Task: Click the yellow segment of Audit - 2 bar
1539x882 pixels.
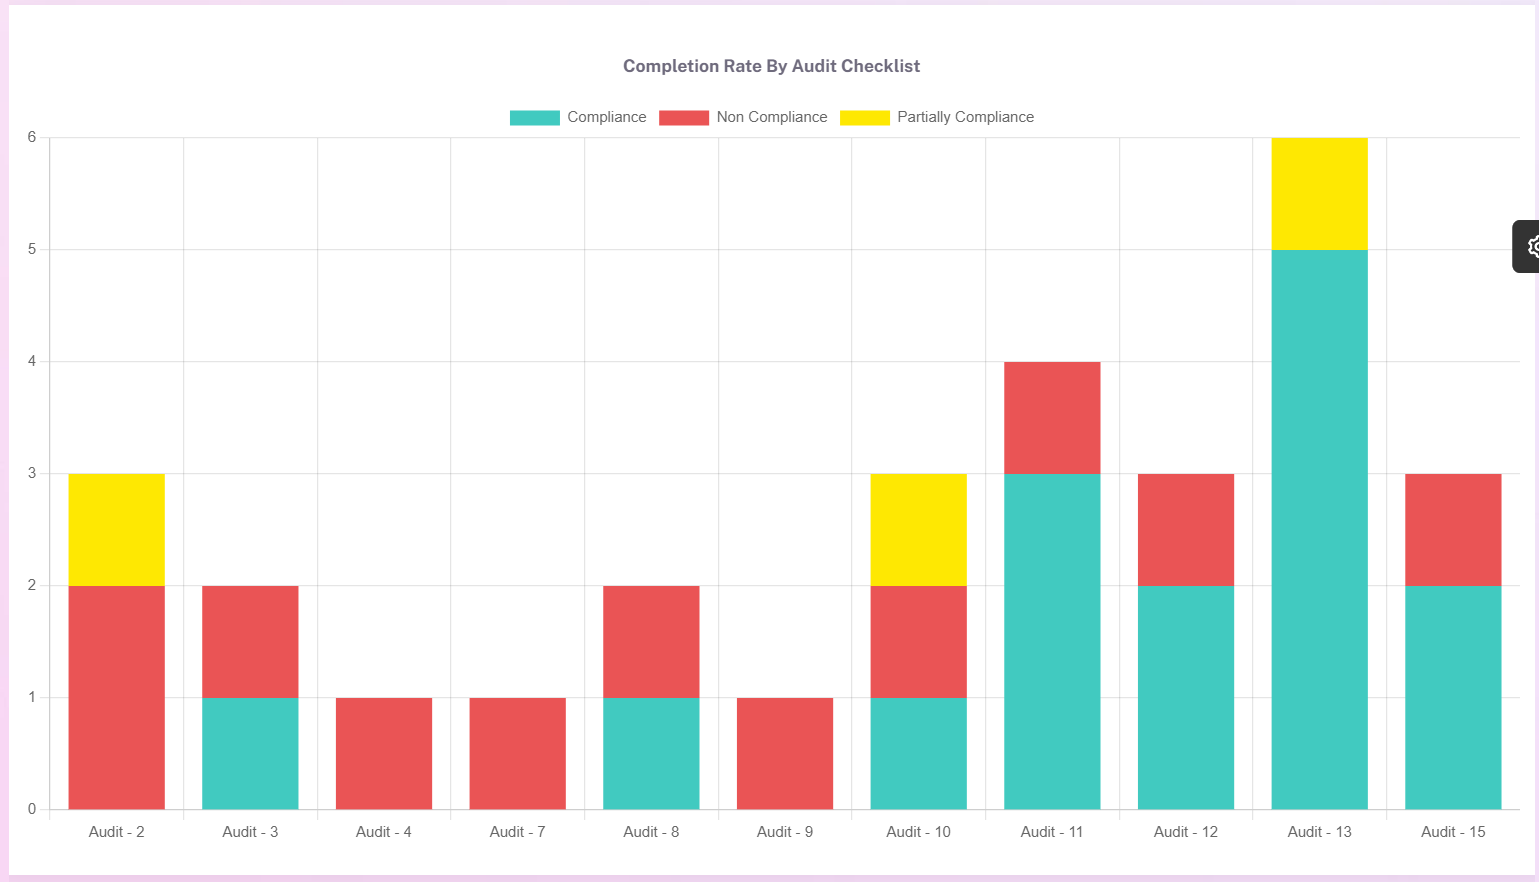Action: 116,529
